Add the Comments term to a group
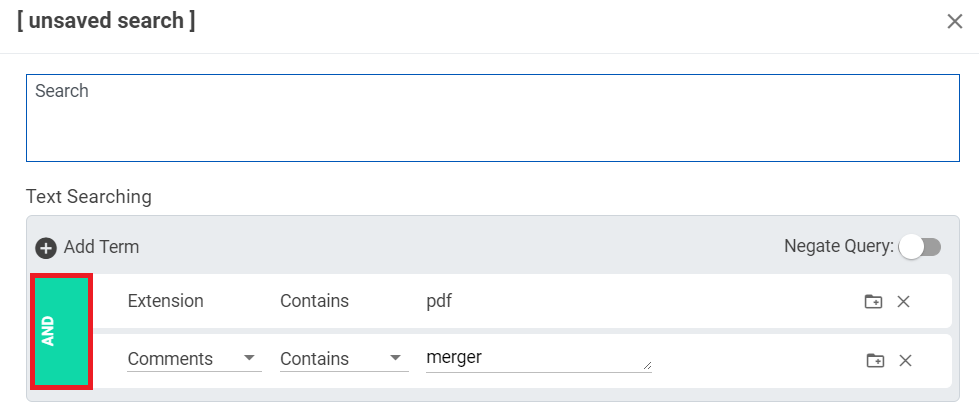The height and width of the screenshot is (411, 979). (875, 360)
